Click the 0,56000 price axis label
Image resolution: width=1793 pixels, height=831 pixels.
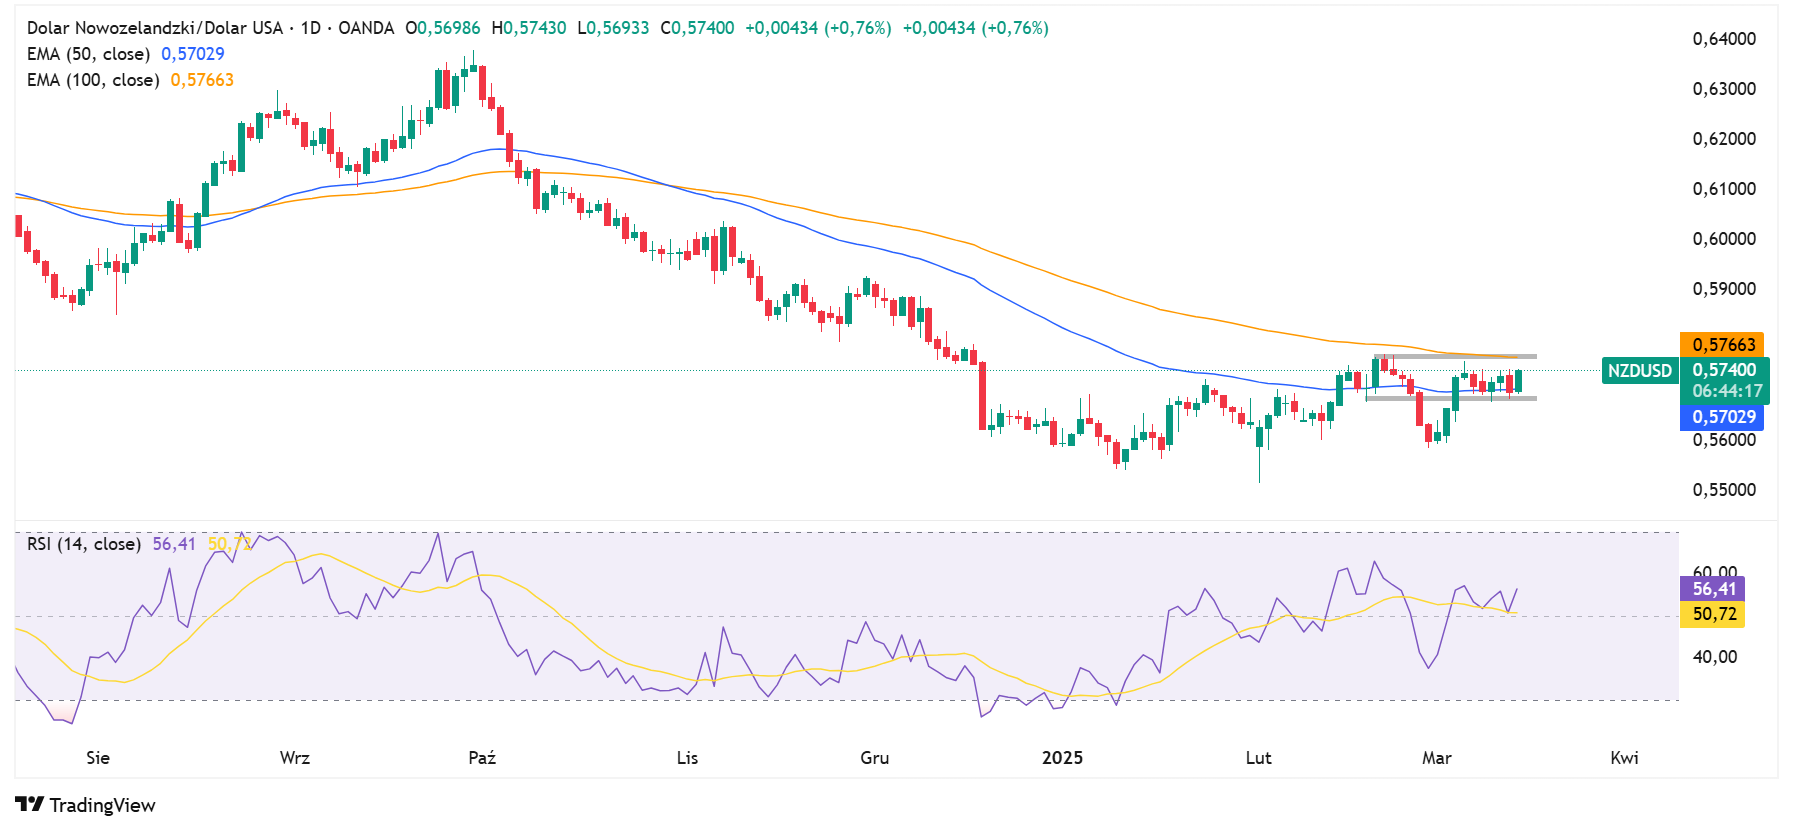[x=1724, y=440]
